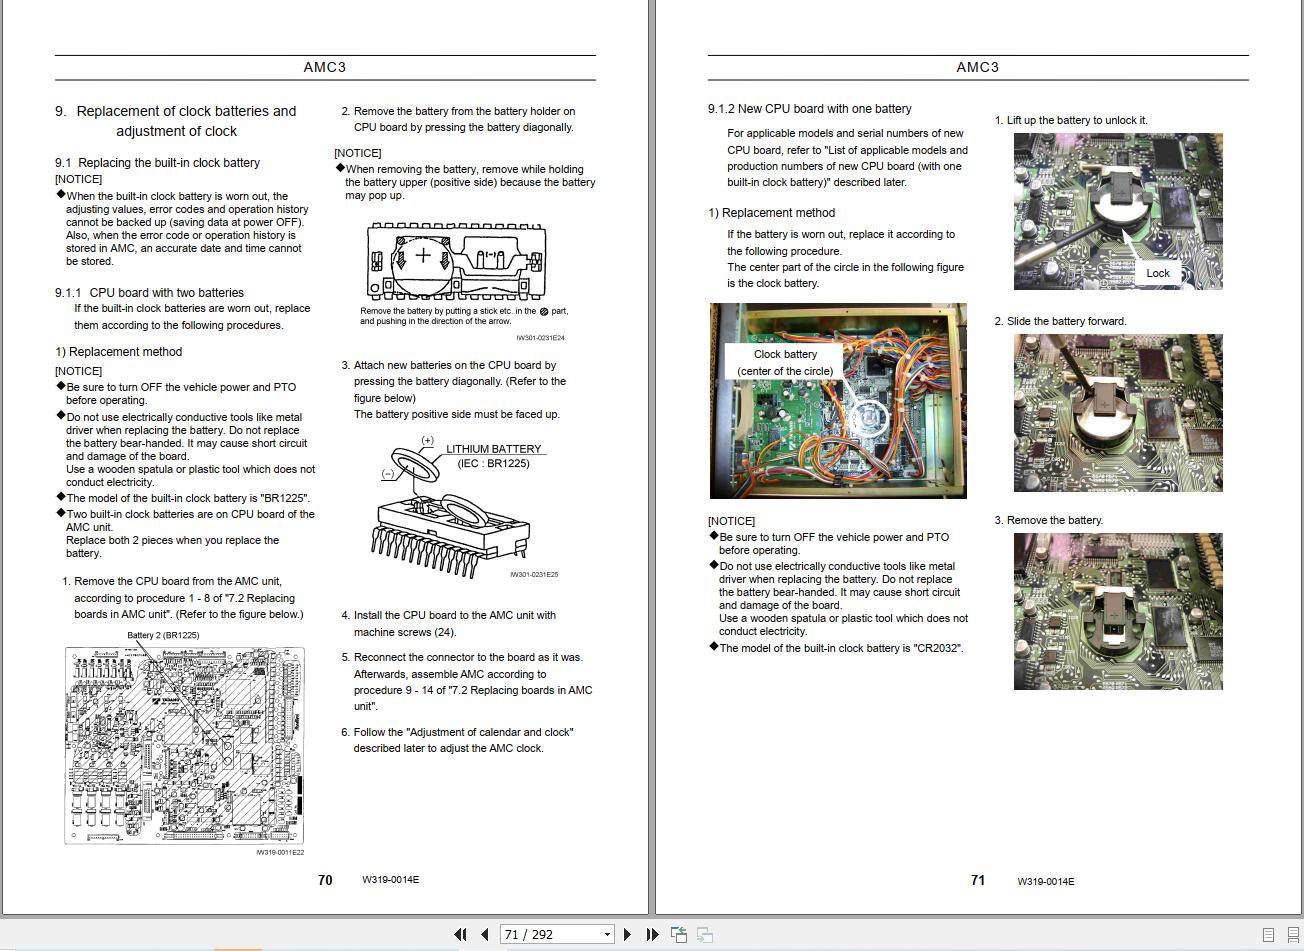Viewport: 1304px width, 951px height.
Task: Select the AMC3 header on the left page
Action: tap(324, 67)
